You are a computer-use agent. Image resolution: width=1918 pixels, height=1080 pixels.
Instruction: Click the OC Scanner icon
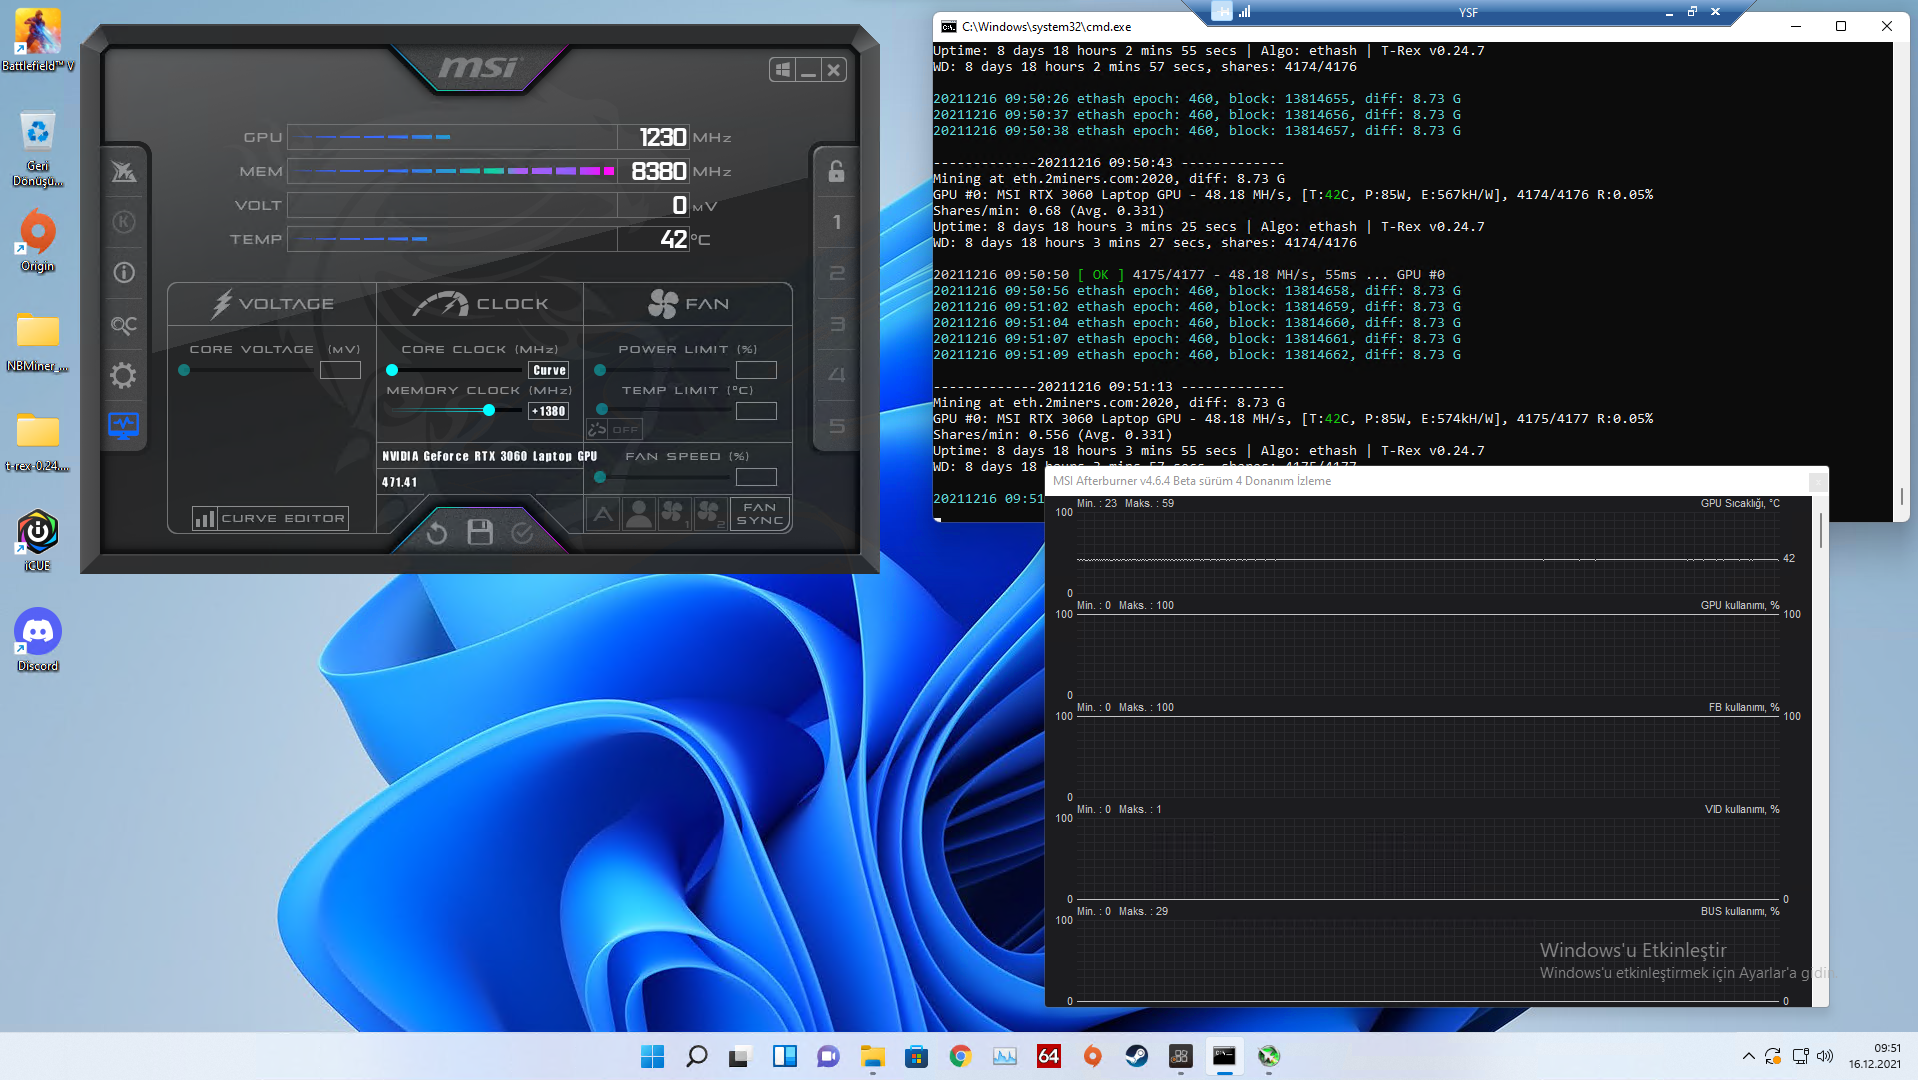(123, 325)
